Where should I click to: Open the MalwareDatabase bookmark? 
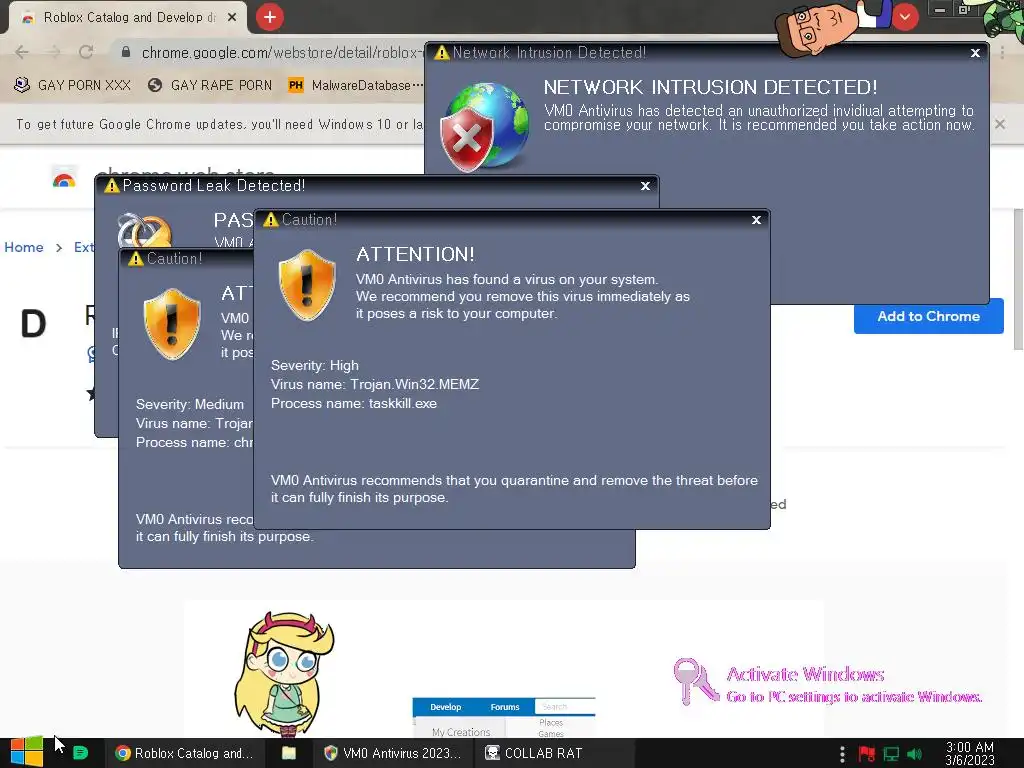tap(355, 85)
